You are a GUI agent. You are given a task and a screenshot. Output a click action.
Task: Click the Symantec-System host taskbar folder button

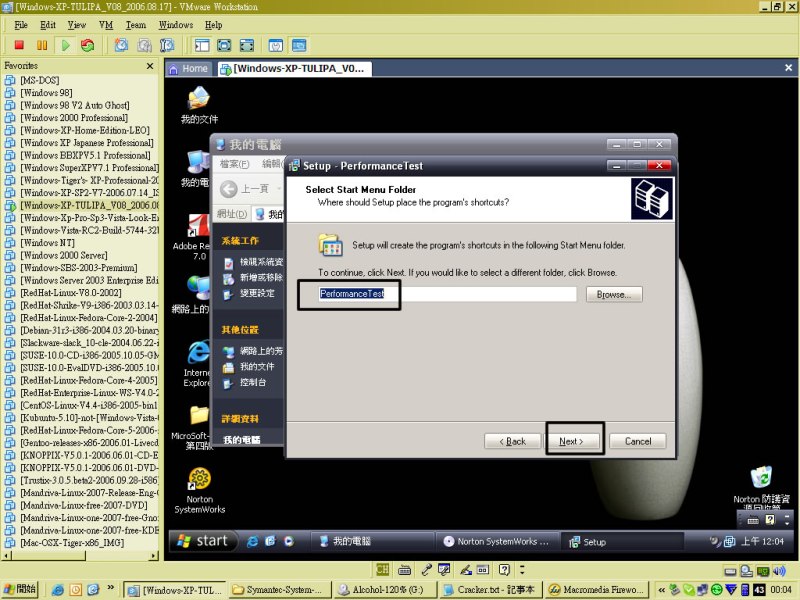(281, 590)
